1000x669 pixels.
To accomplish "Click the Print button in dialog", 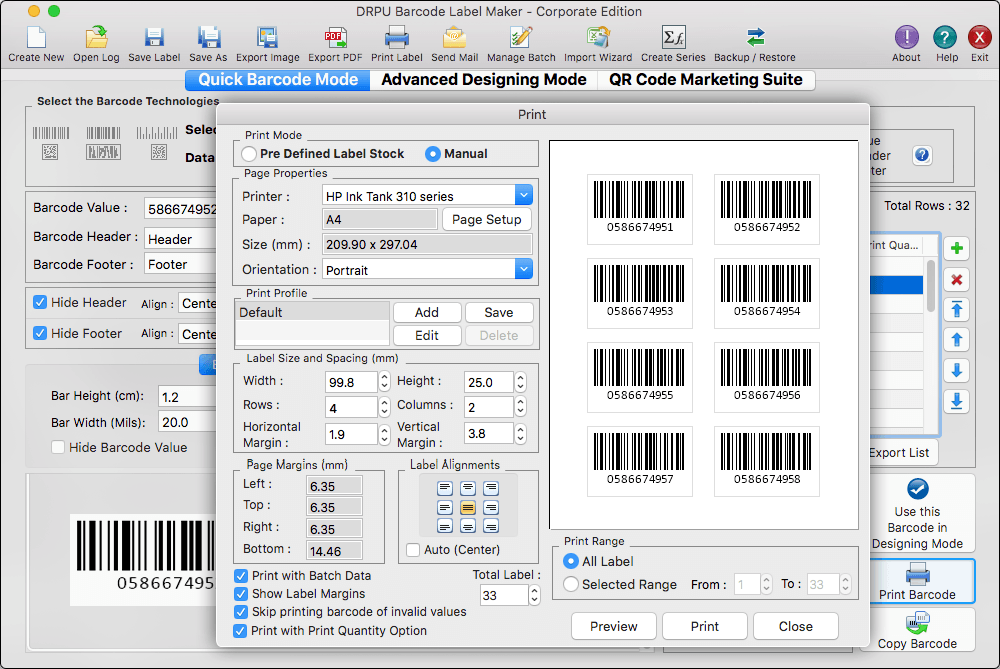I will [705, 626].
